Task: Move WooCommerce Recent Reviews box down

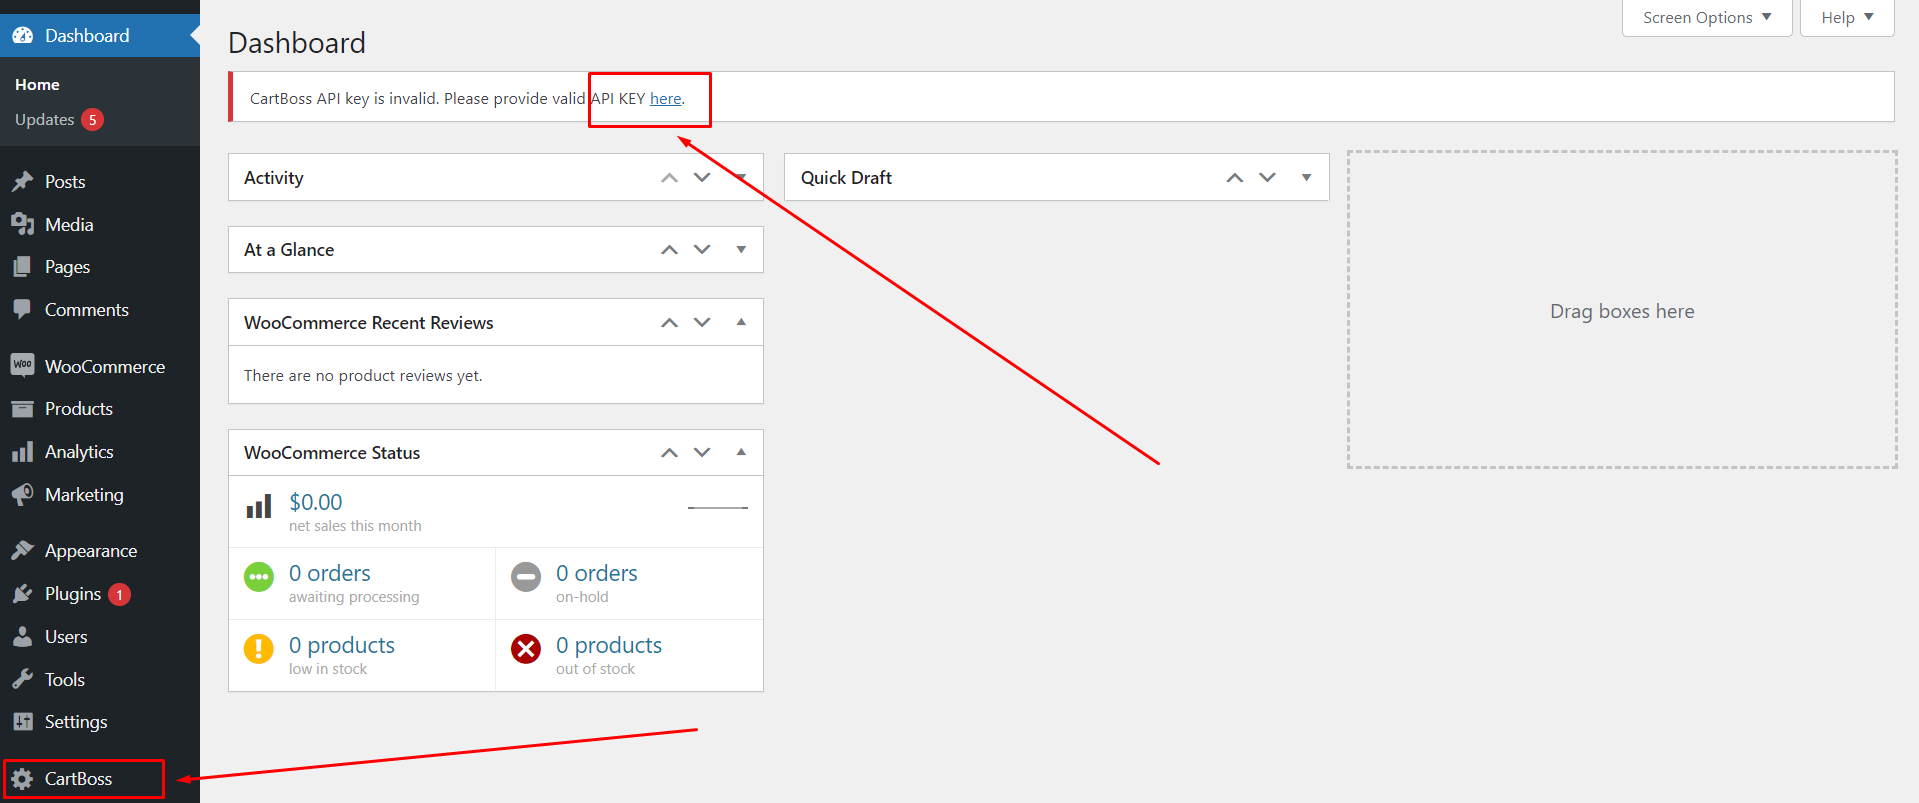Action: [x=702, y=323]
